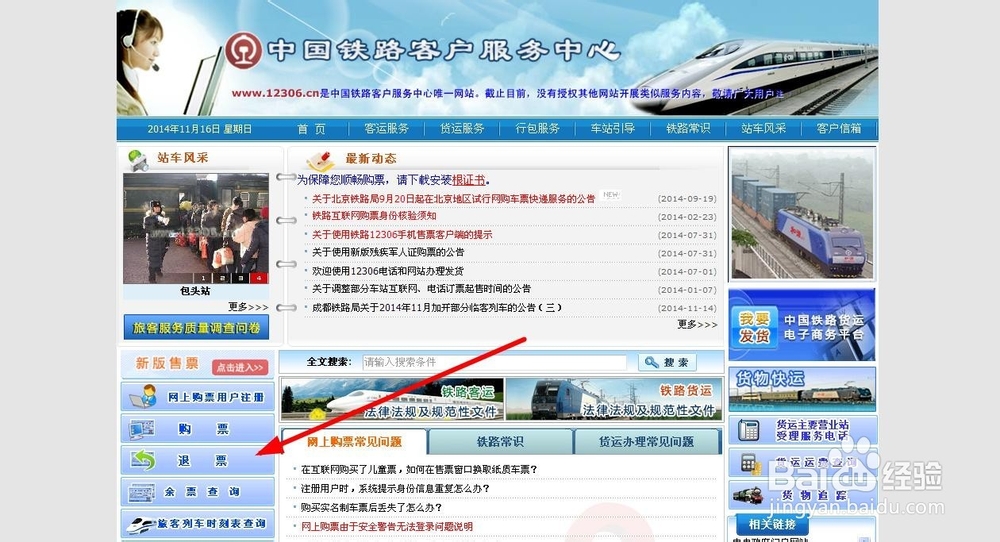Click 更多>>> under station photo
1000x542 pixels.
coord(248,307)
